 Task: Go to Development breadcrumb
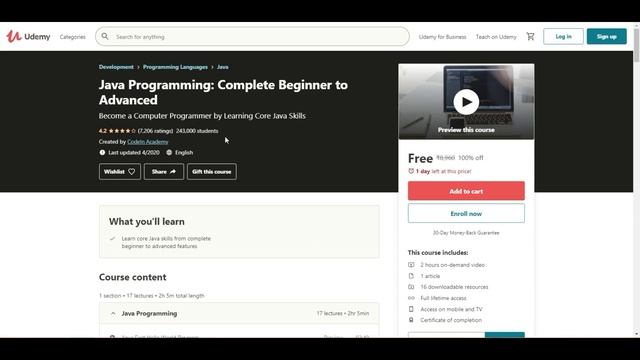[116, 67]
